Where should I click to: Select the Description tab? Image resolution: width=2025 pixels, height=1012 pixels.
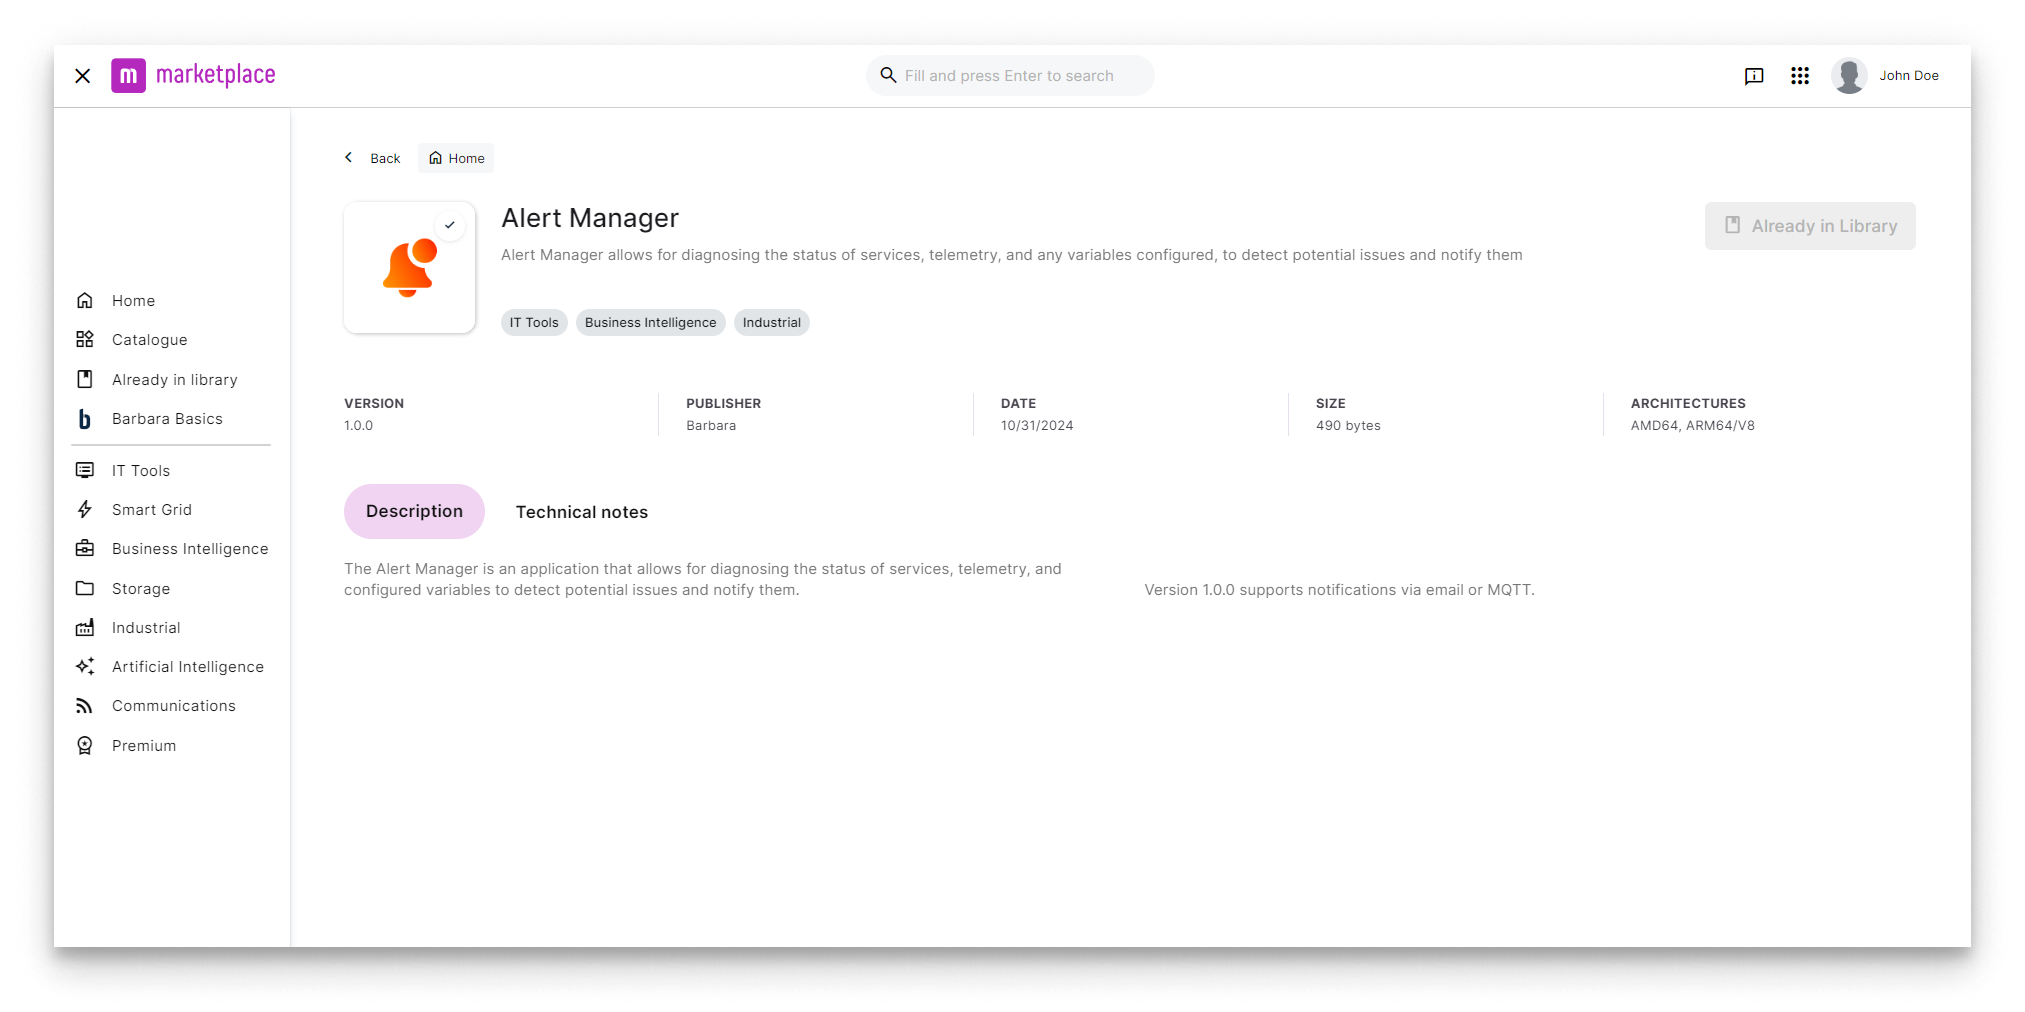(414, 511)
